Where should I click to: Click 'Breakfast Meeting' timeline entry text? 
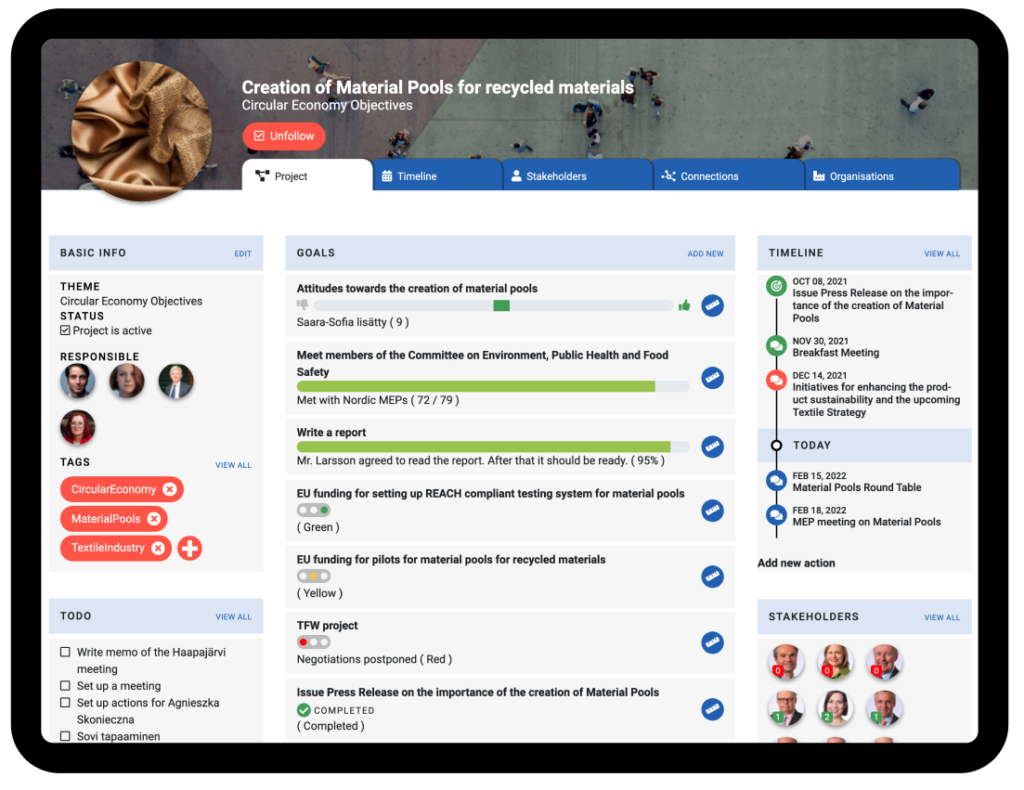836,353
